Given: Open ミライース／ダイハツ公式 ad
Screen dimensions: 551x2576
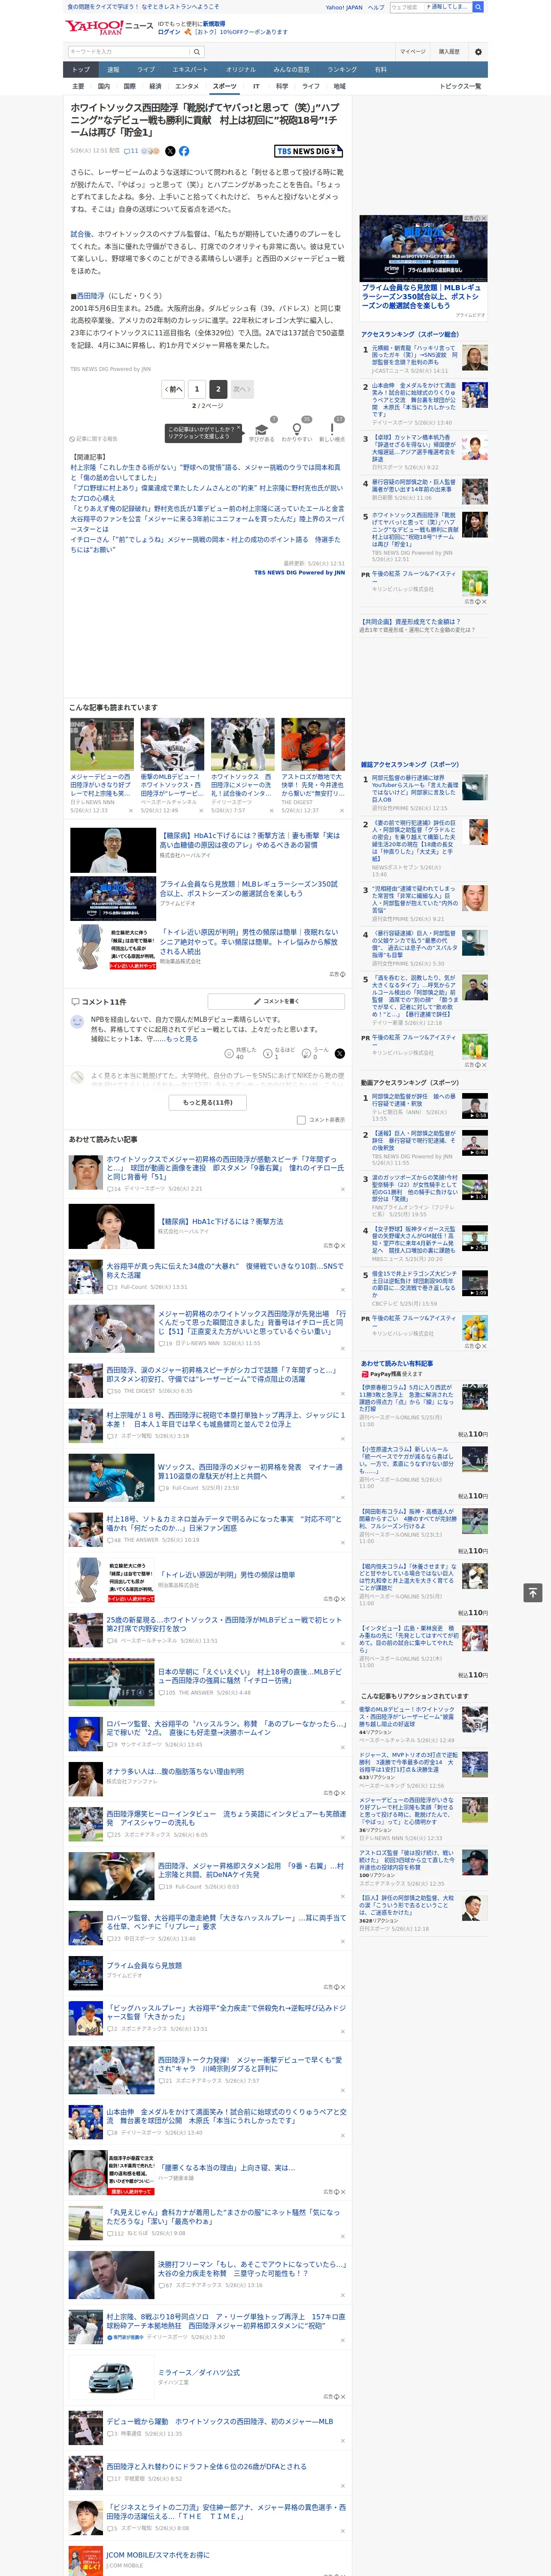Looking at the screenshot, I should (199, 2372).
